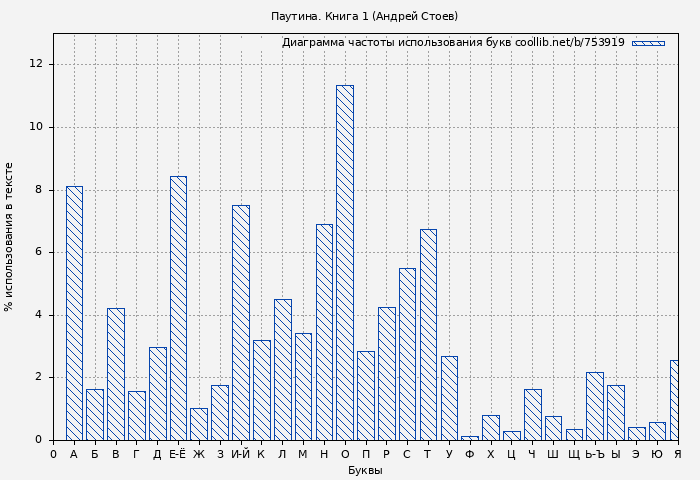Screen dimensions: 700x480
Task: Click the 12 tick label on y-axis
Action: 36,64
